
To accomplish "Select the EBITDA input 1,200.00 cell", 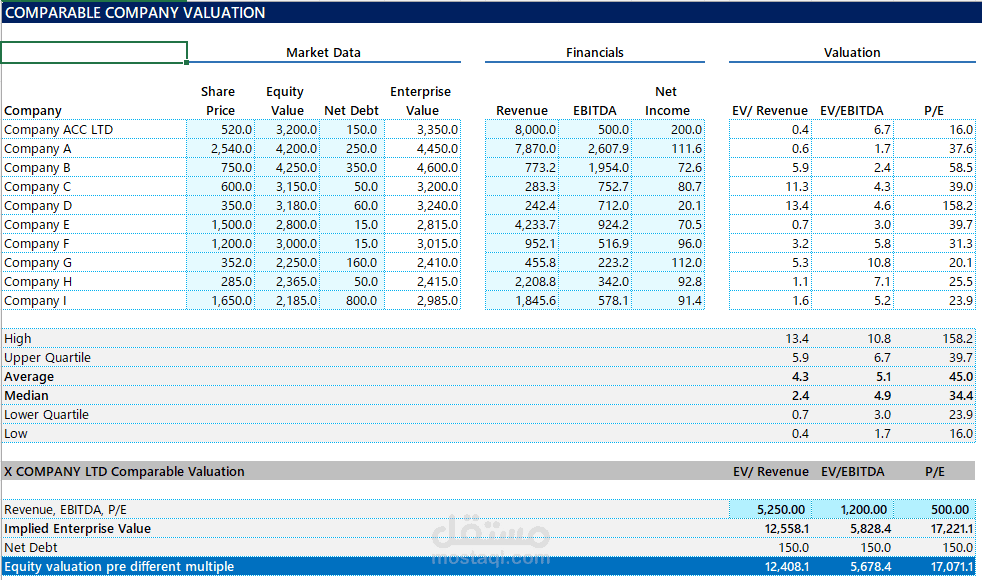I will (852, 510).
